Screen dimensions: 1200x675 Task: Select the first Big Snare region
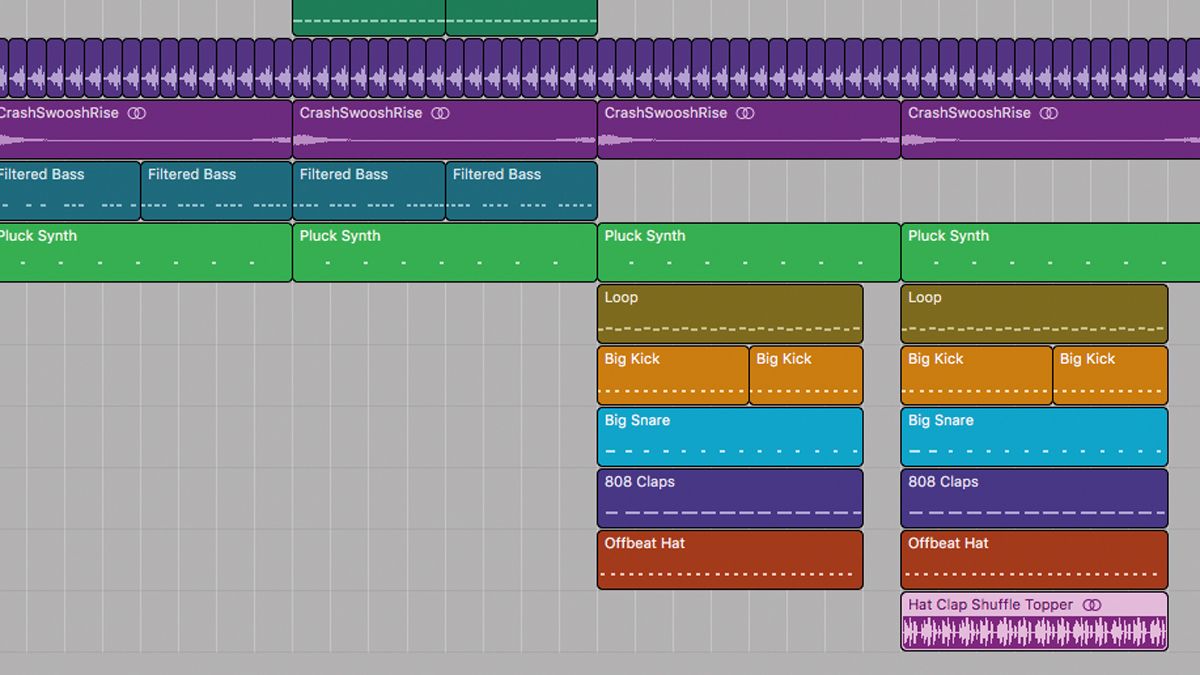coord(730,436)
